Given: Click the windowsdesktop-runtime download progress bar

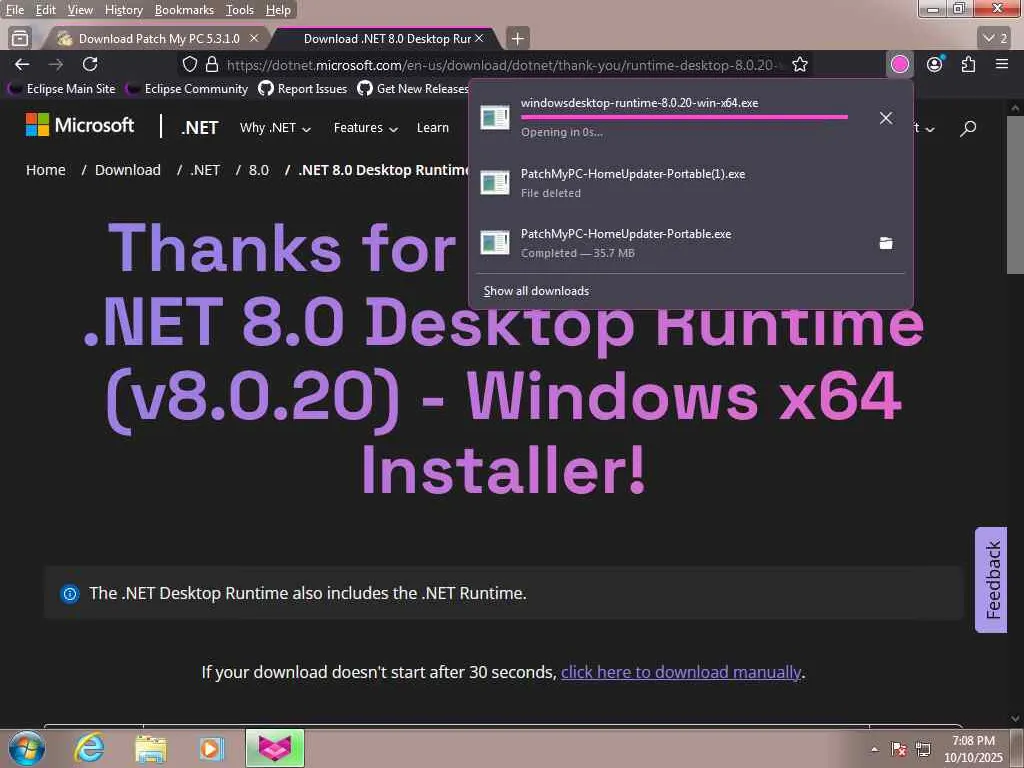Looking at the screenshot, I should click(684, 117).
